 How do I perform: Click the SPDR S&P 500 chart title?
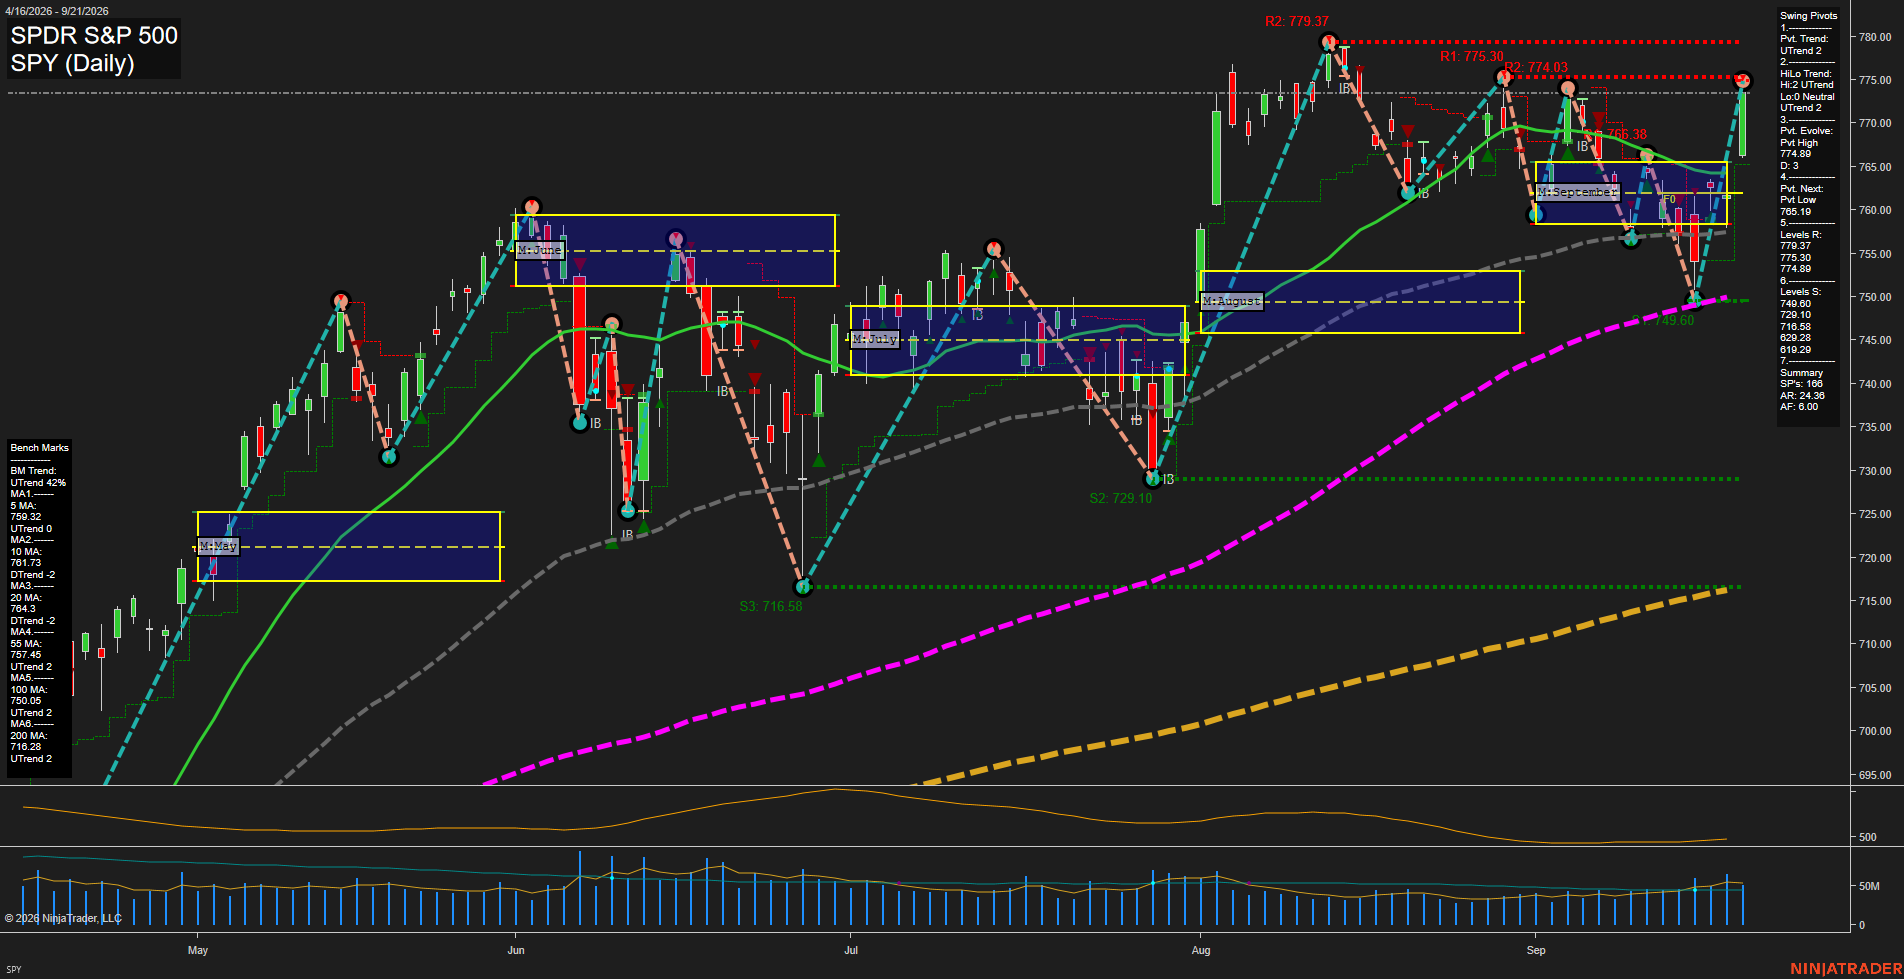pyautogui.click(x=94, y=35)
